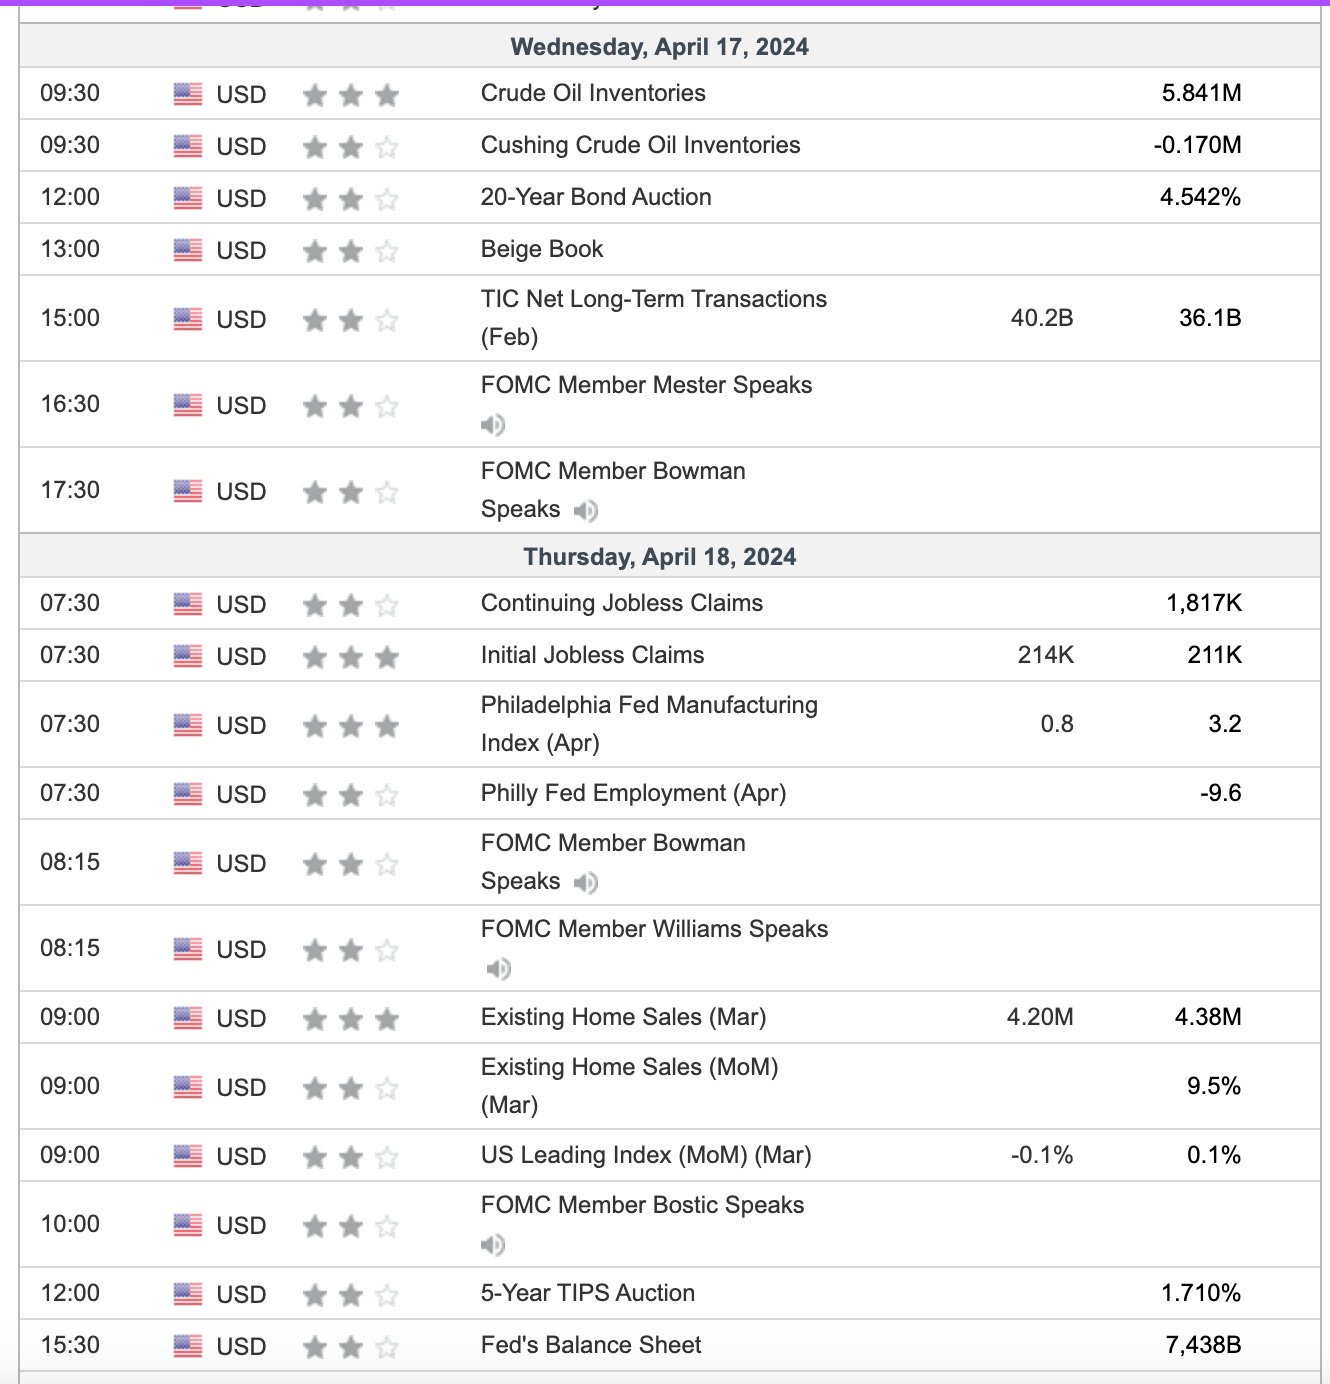1330x1384 pixels.
Task: Open 5-Year TIPS Auction event
Action: point(588,1293)
